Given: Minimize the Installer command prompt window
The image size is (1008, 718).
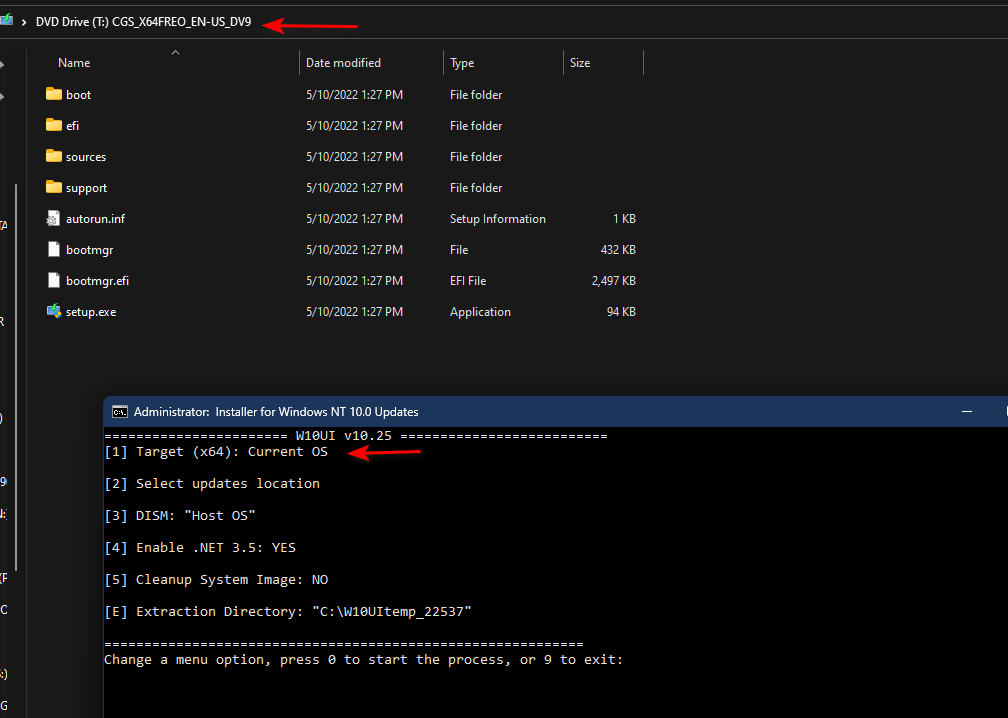Looking at the screenshot, I should pyautogui.click(x=967, y=411).
